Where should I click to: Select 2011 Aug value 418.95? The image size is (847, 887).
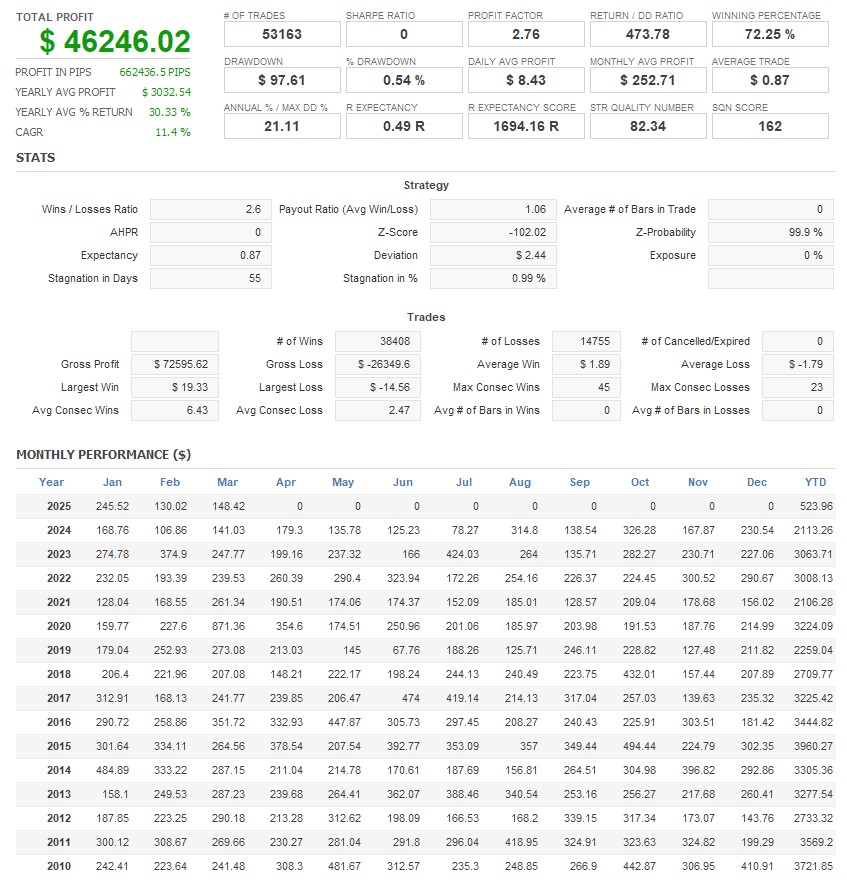521,843
